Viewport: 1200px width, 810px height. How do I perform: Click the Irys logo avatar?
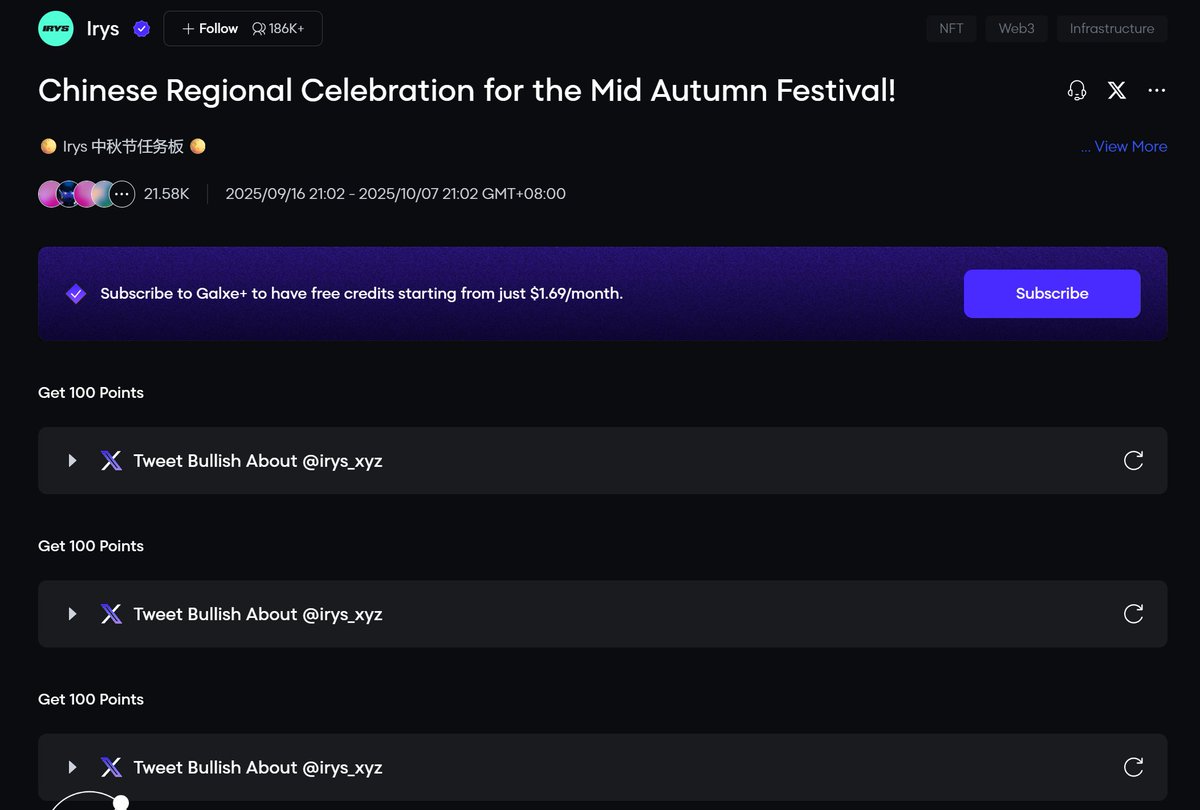tap(55, 29)
